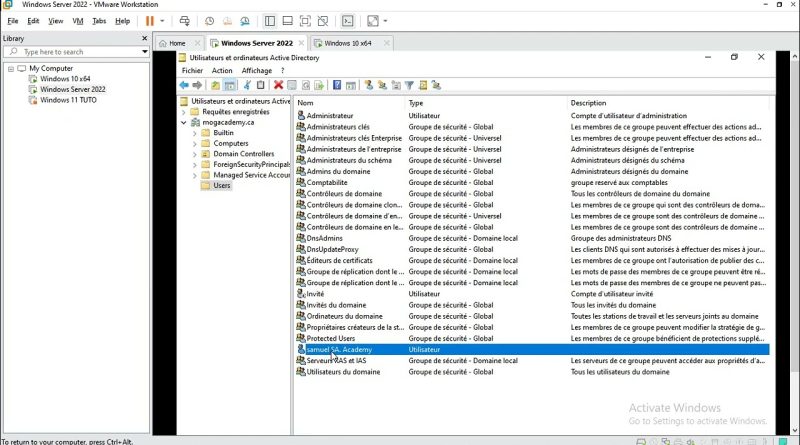The width and height of the screenshot is (800, 445).
Task: Show the VMware console view
Action: click(347, 21)
